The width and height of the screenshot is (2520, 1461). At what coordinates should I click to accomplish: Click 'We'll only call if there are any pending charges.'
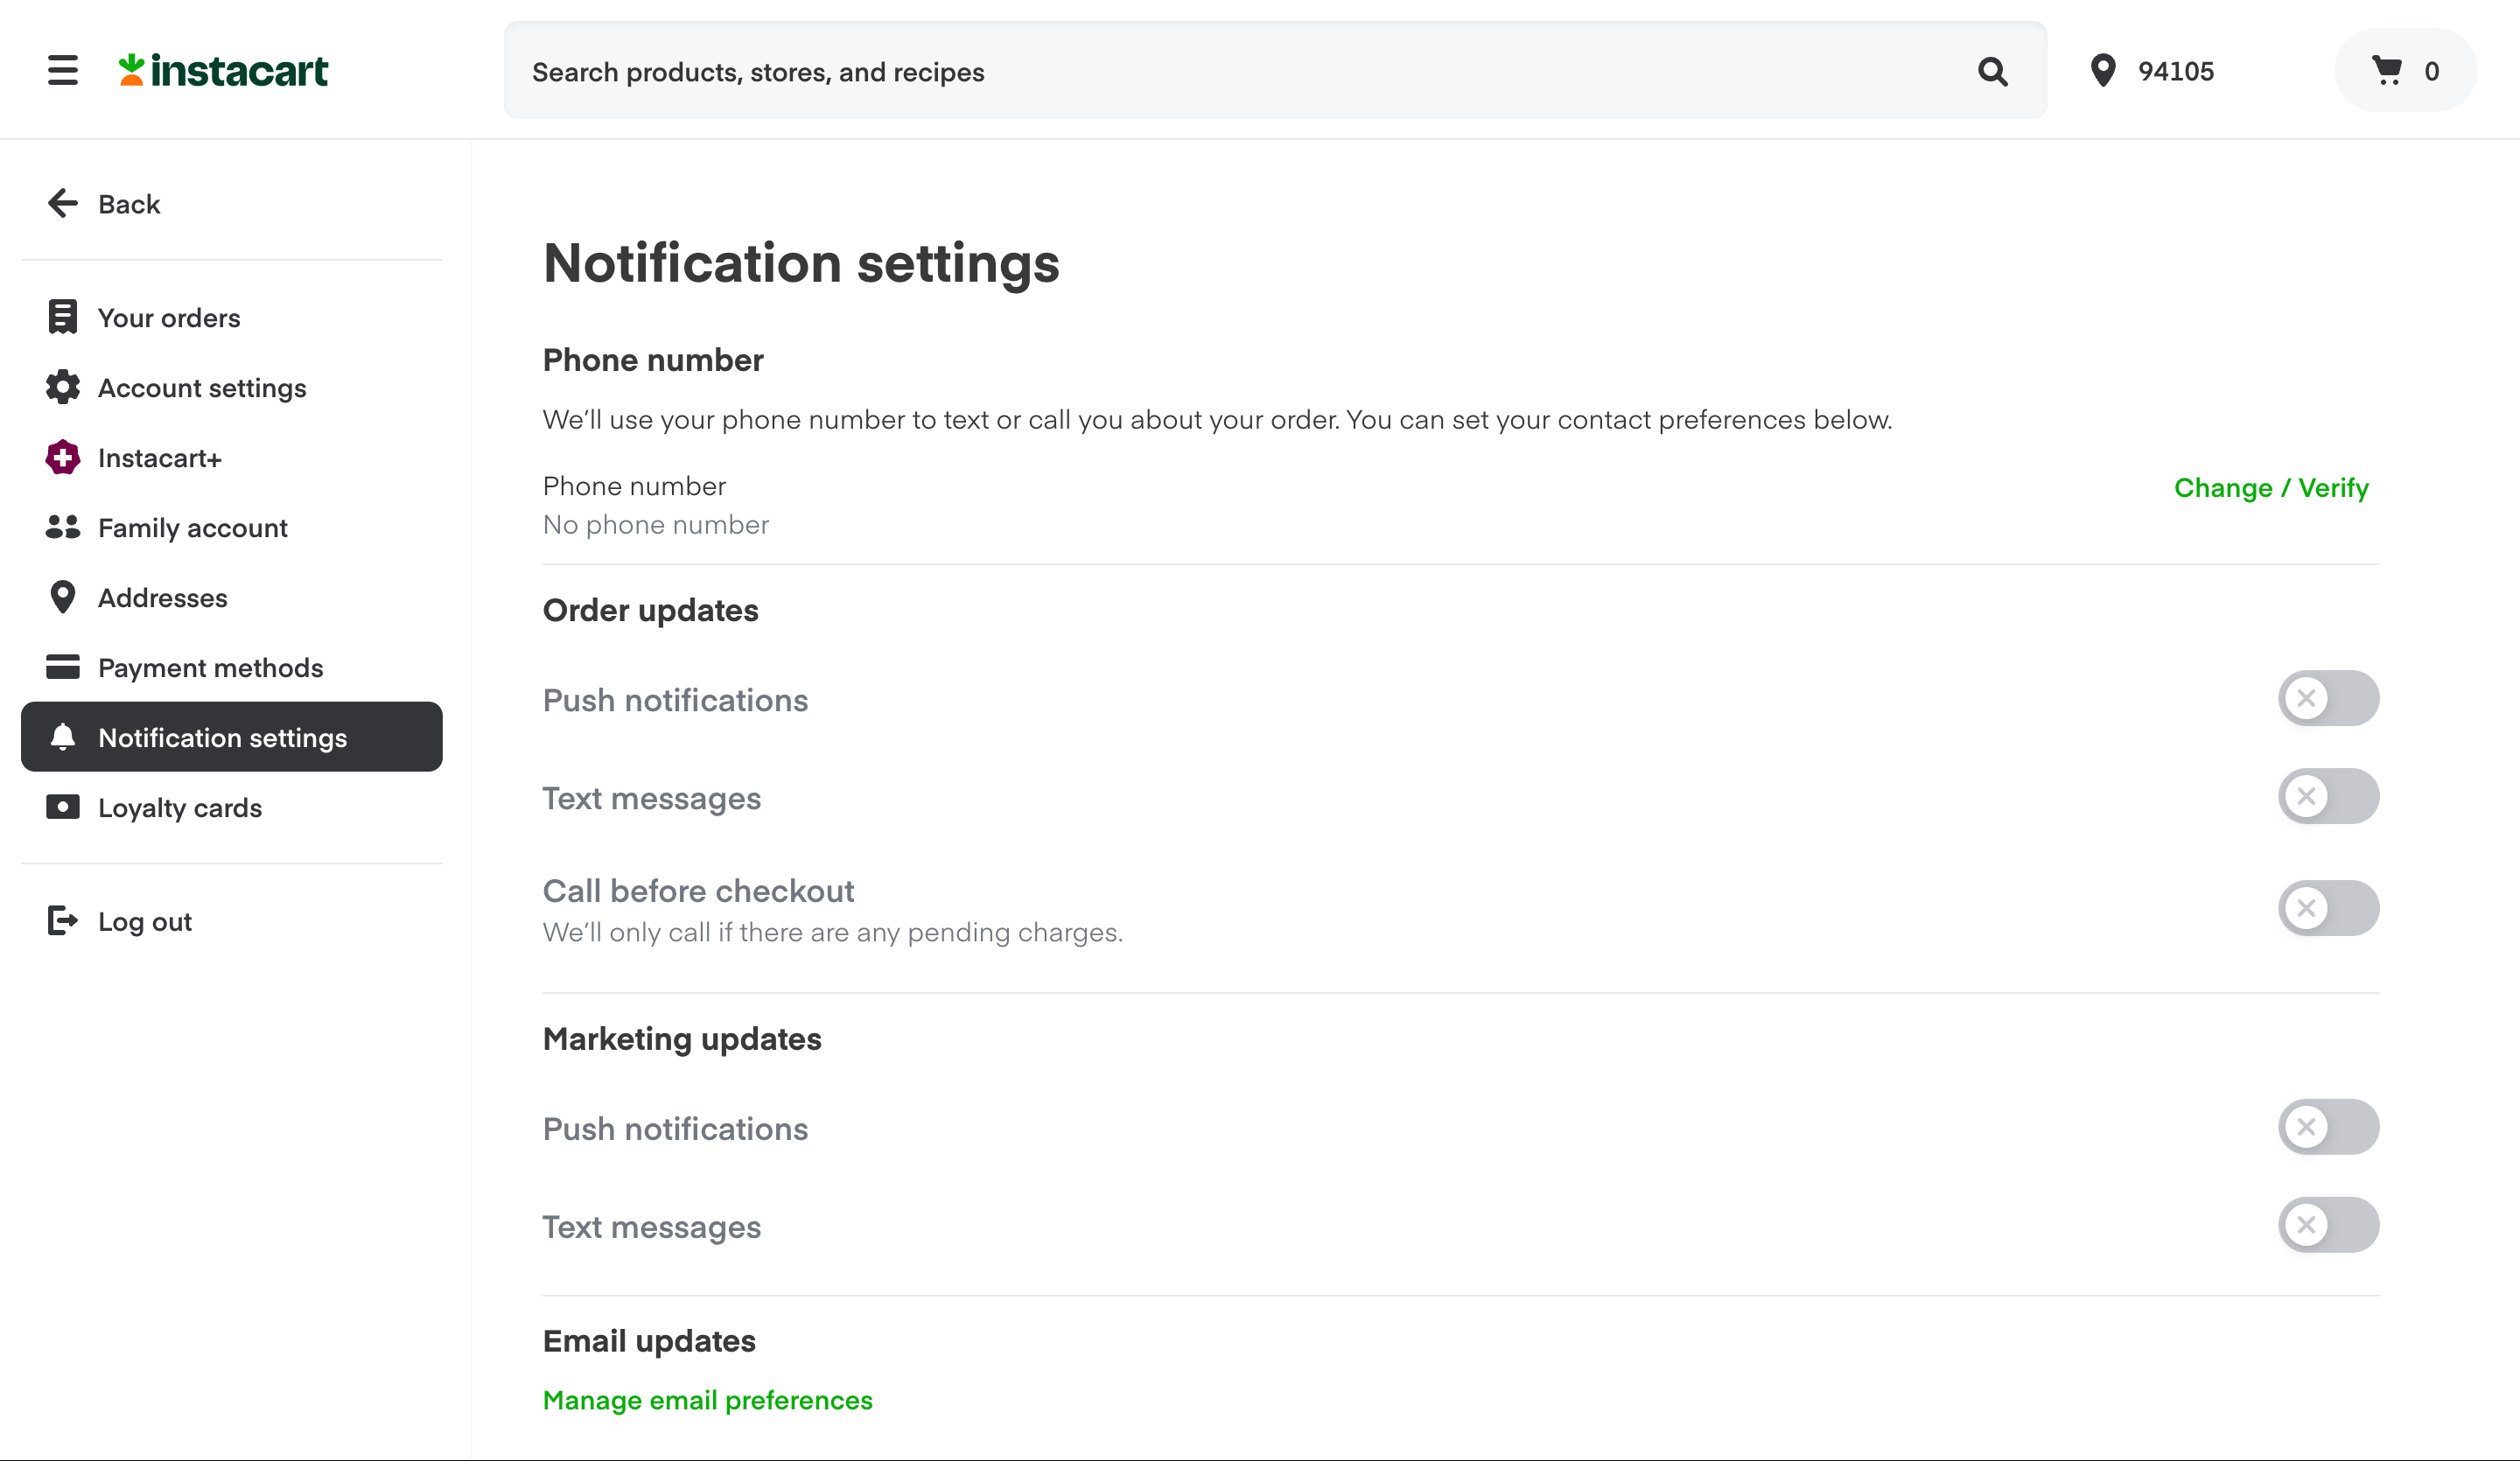(833, 932)
